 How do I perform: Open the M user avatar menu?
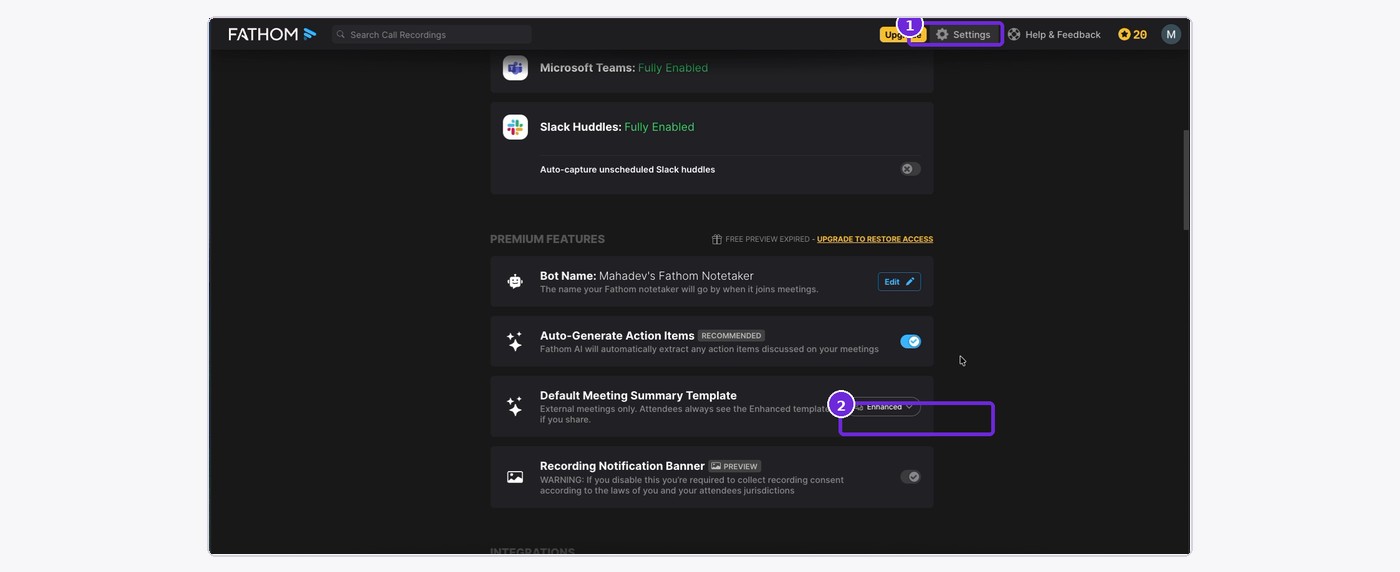[1171, 34]
